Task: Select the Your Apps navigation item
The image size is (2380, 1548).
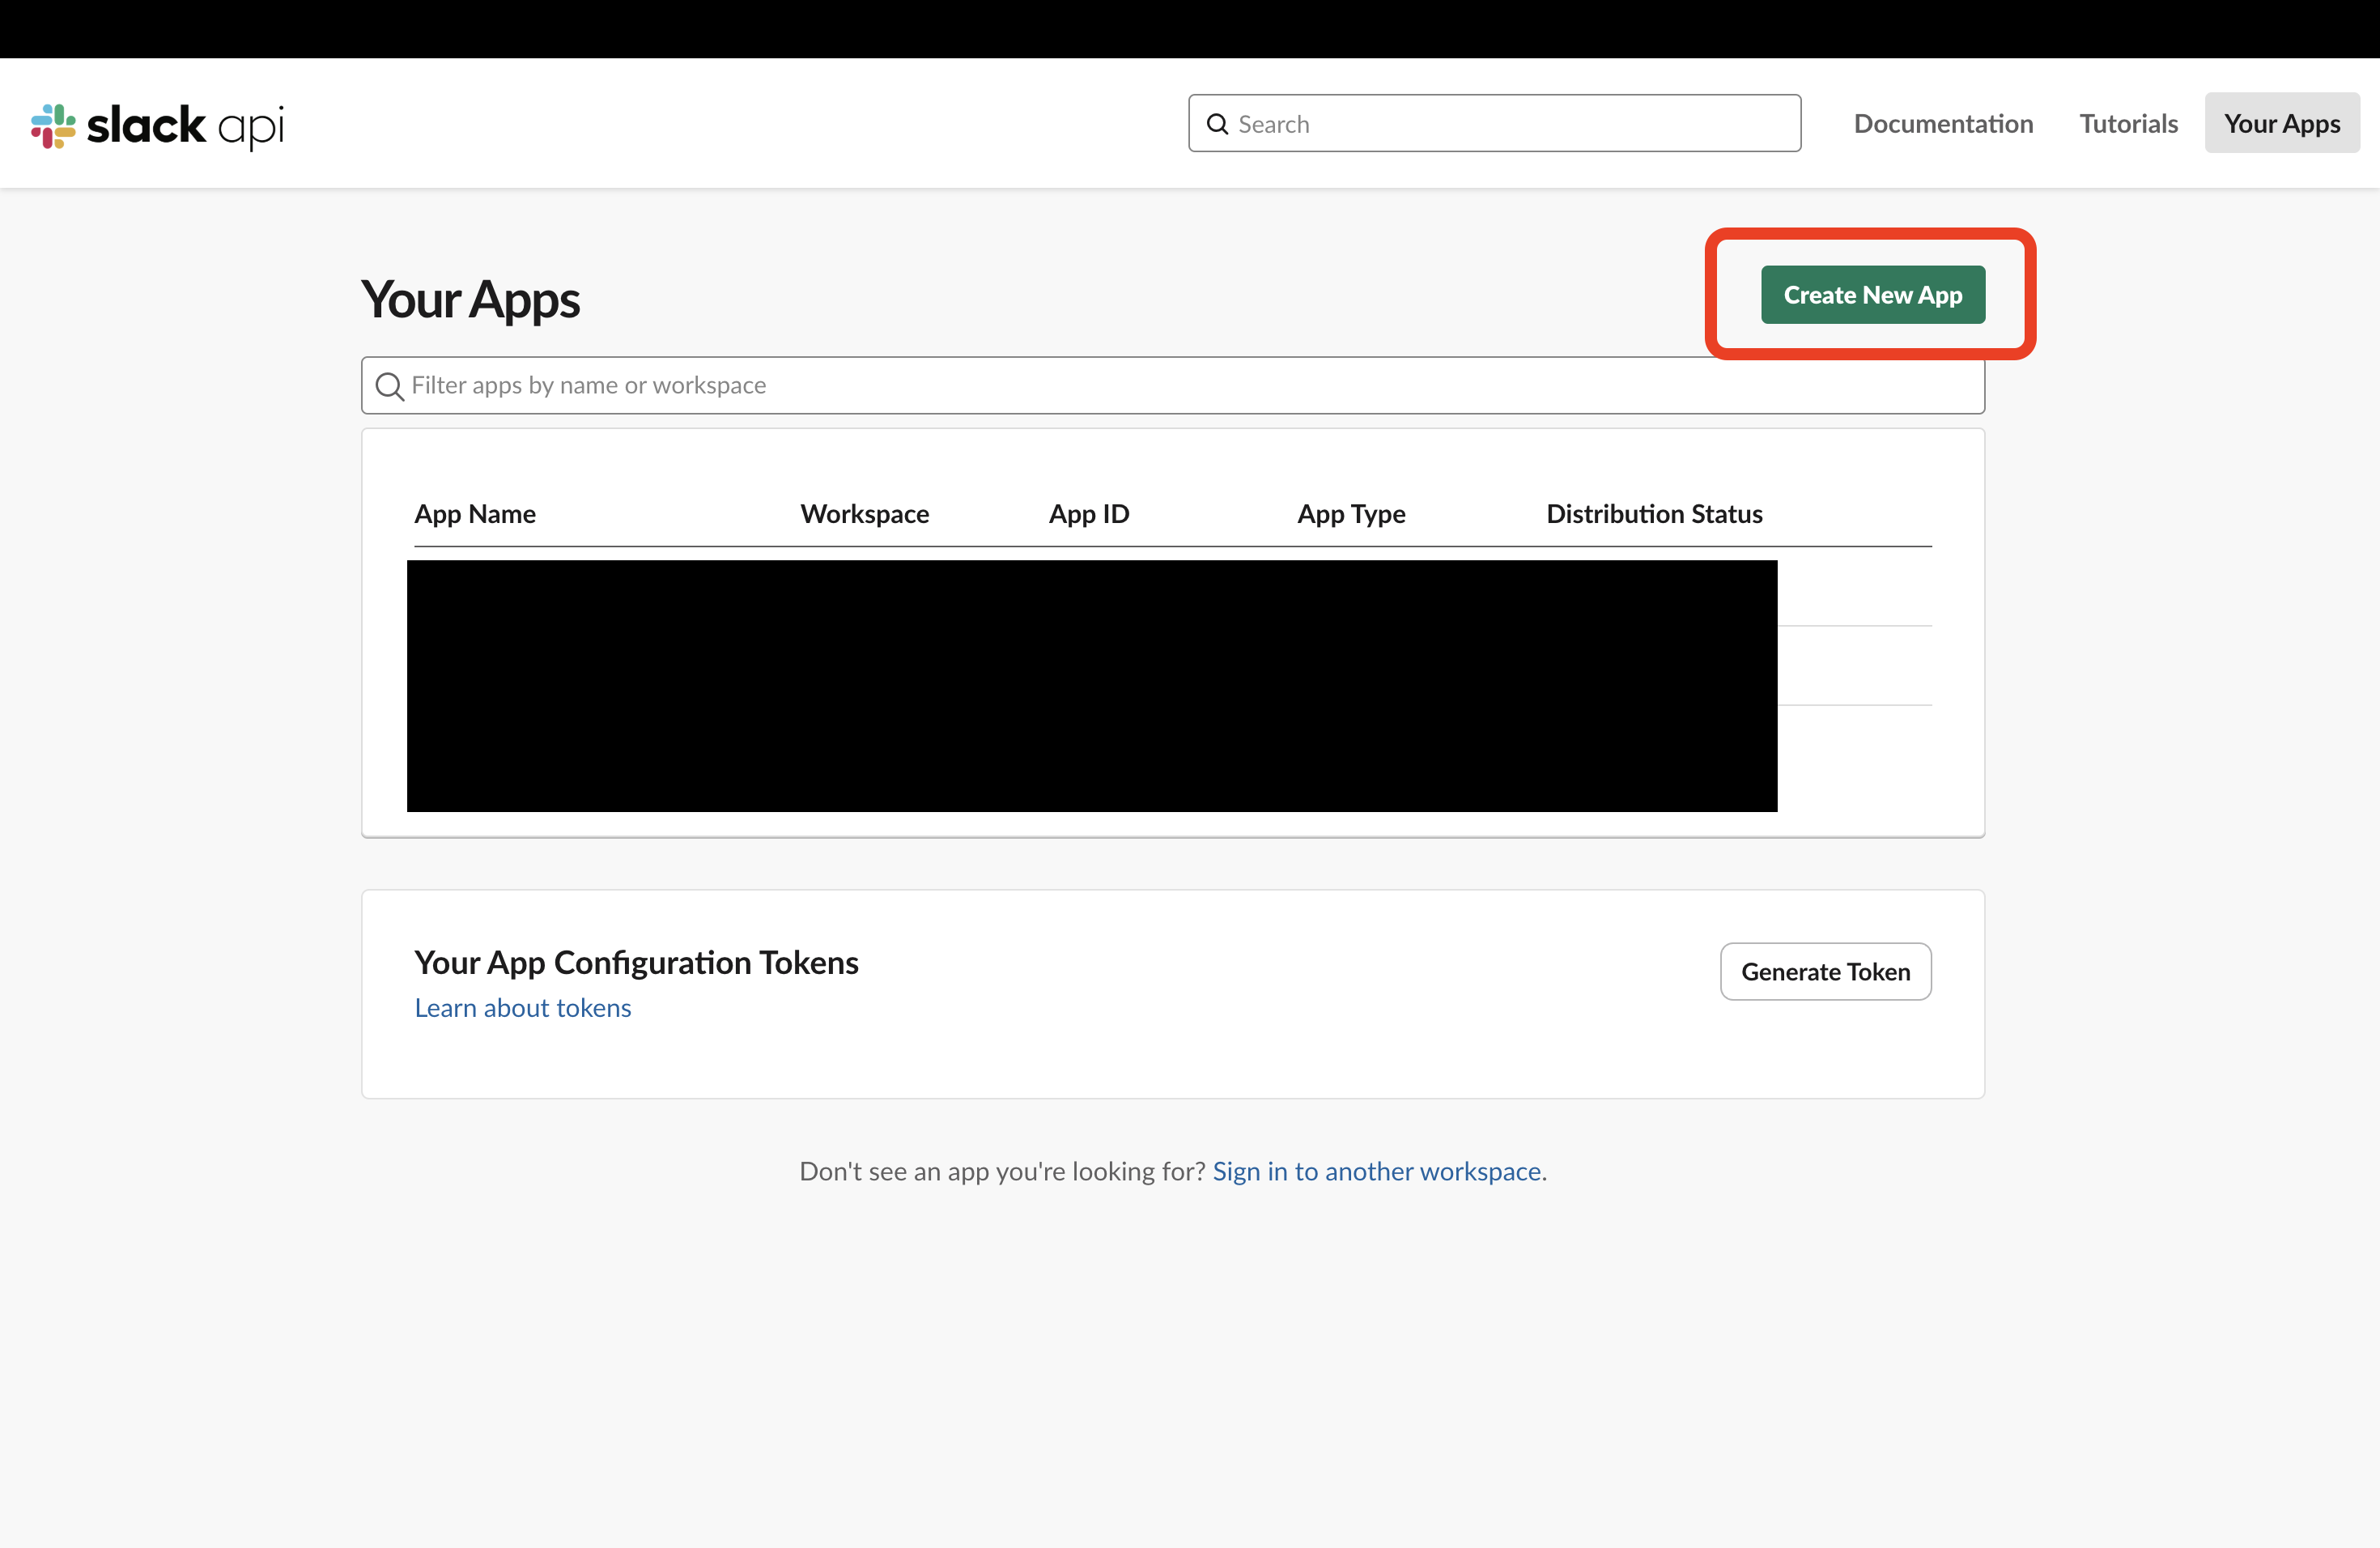Action: coord(2281,123)
